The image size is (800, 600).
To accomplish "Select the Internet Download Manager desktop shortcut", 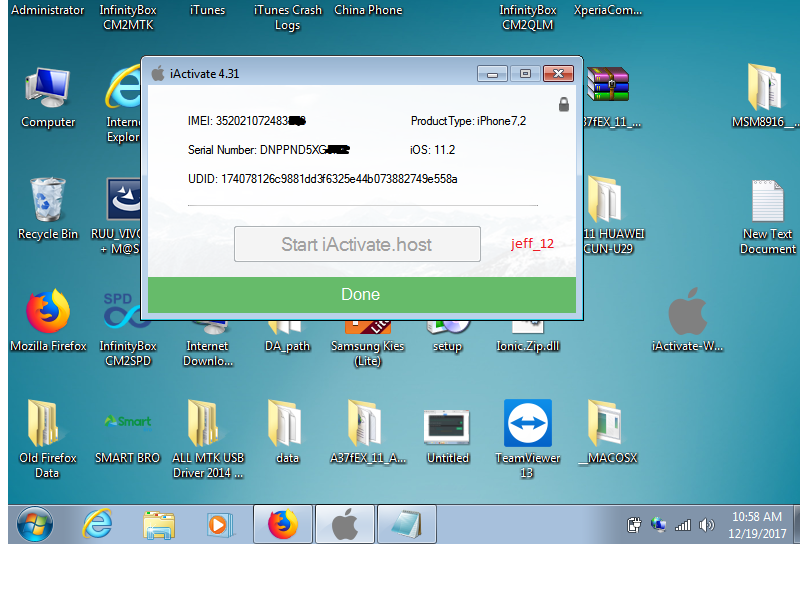I will coord(208,344).
